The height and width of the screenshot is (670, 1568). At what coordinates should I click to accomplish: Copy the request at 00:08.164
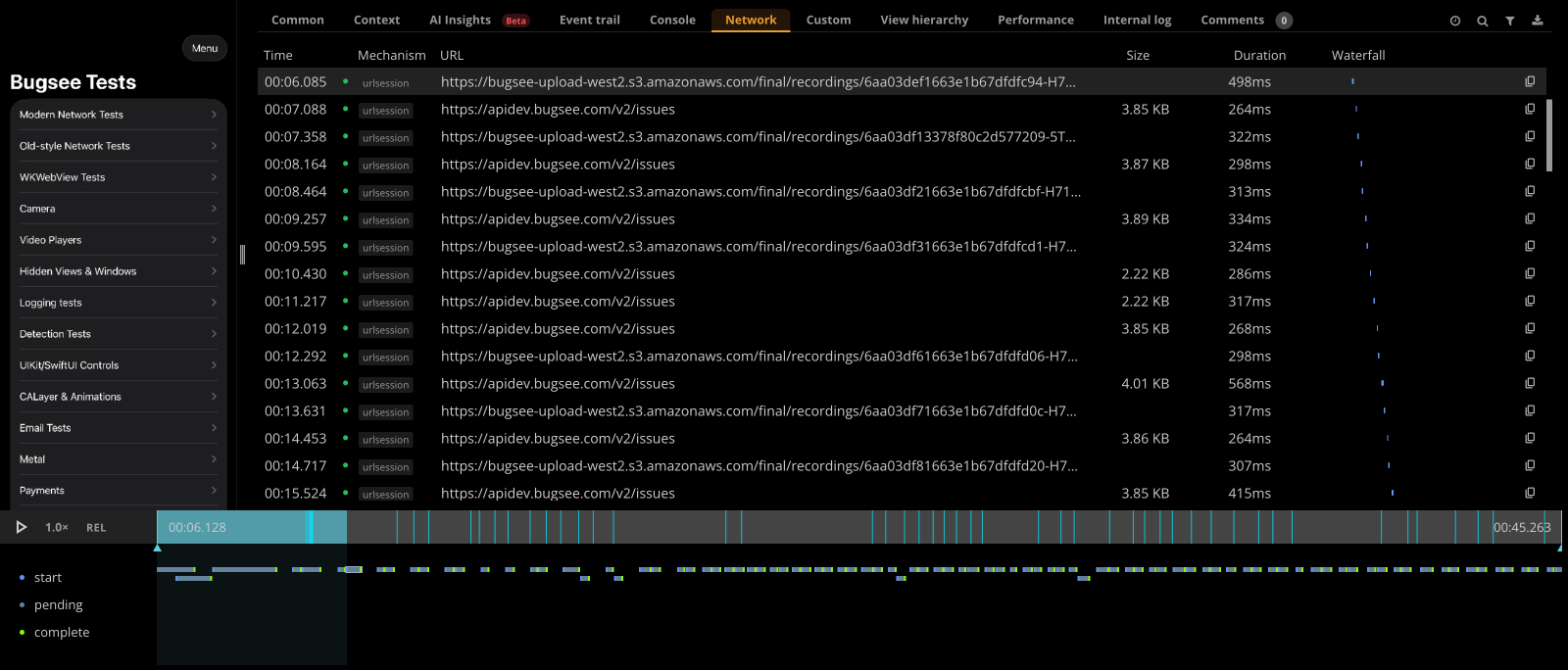(1530, 164)
